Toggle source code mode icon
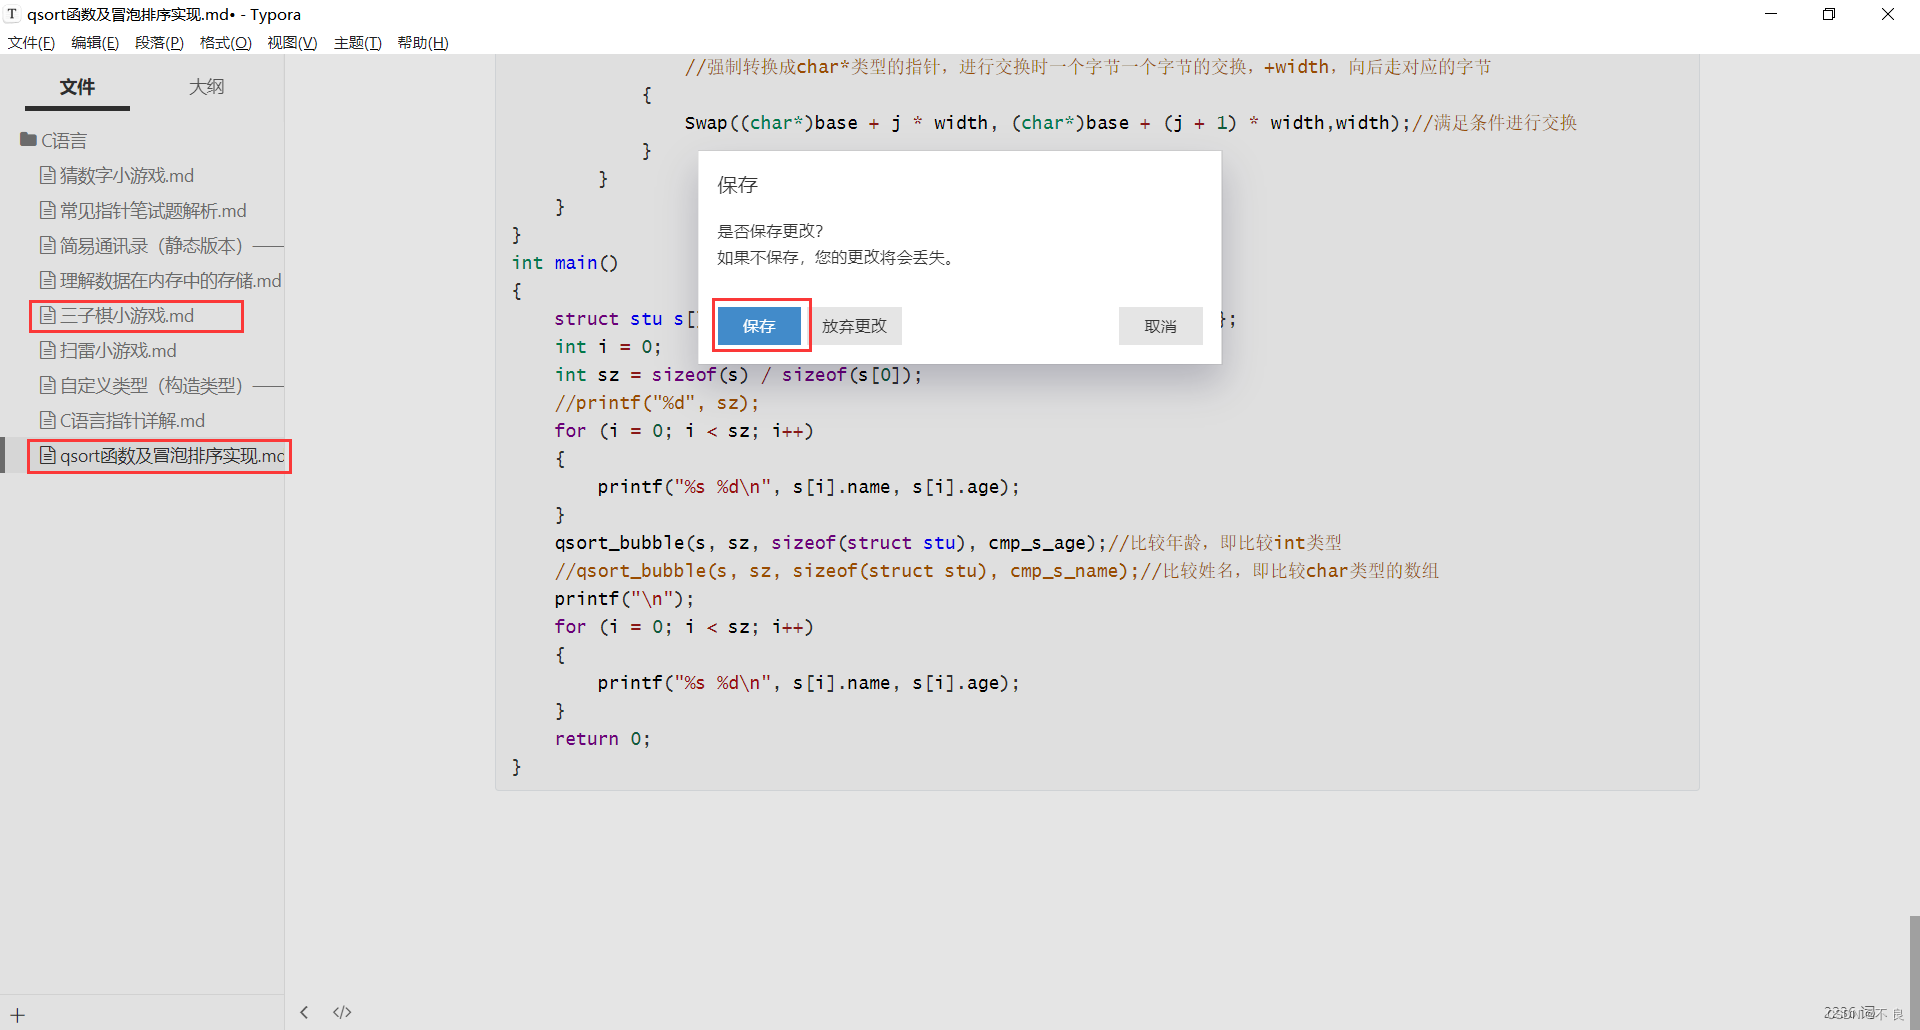 [x=342, y=1012]
